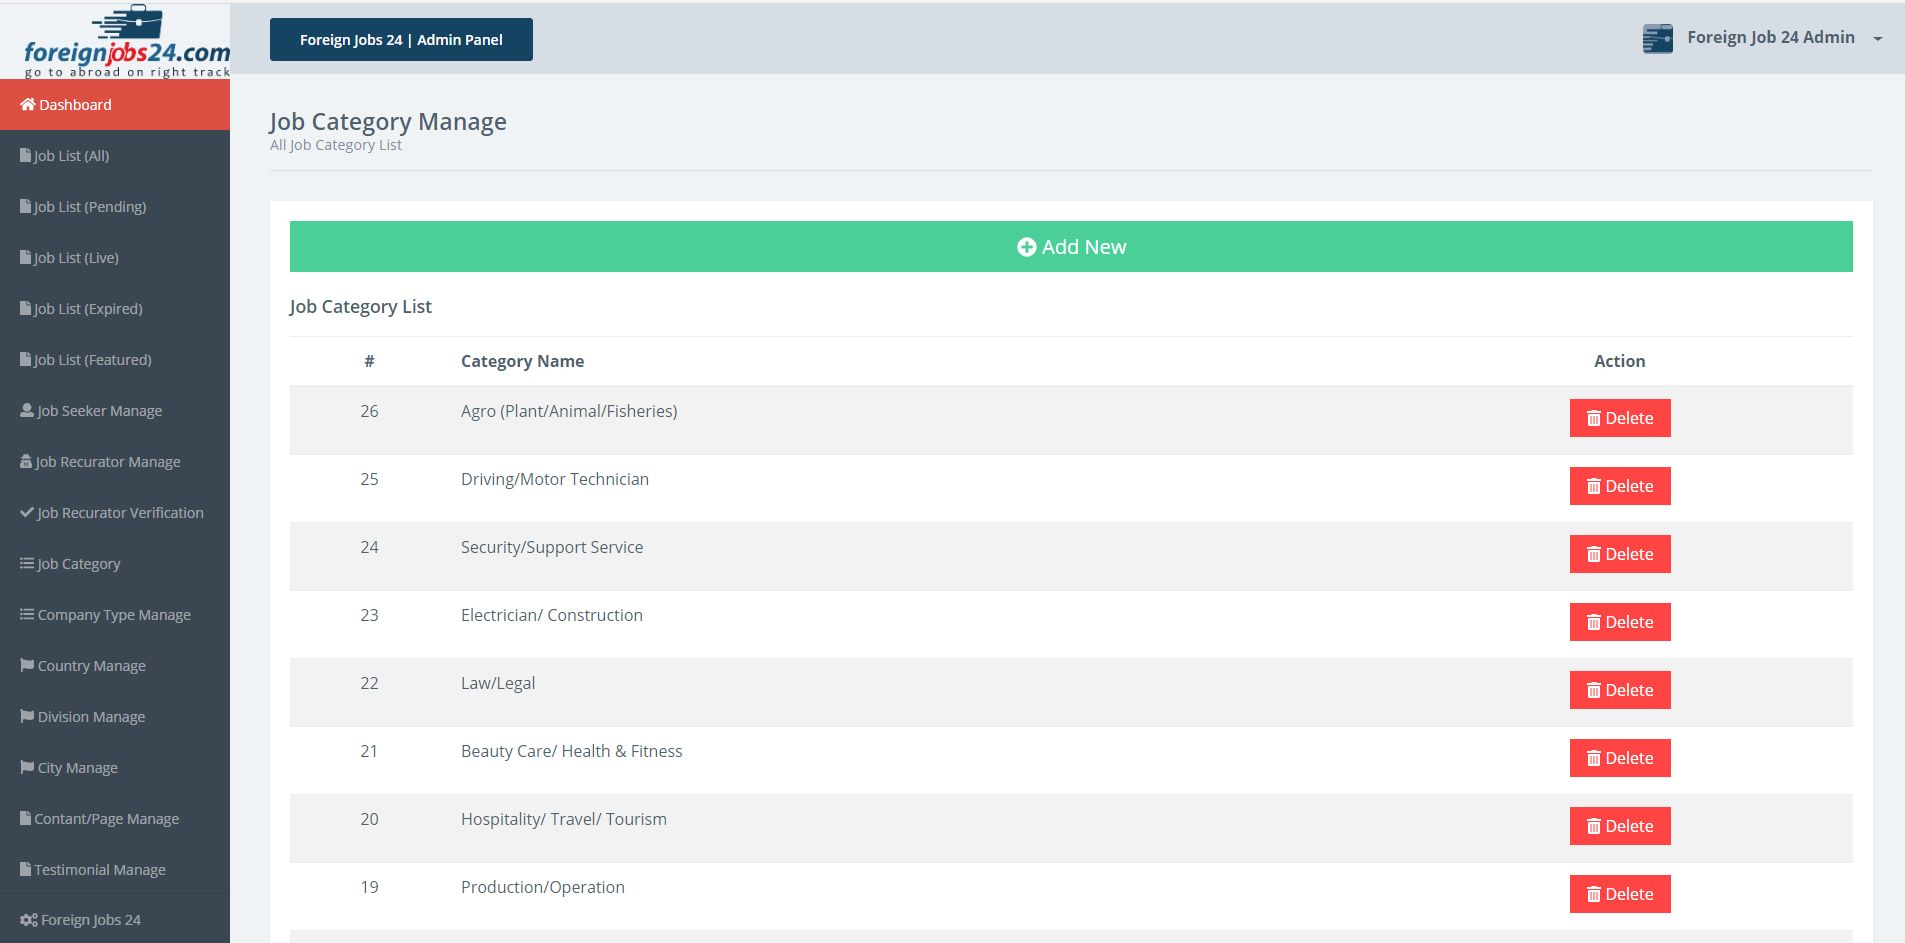Delete the Beauty Care/ Health & Fitness category
Screen dimensions: 1905x943
coord(1620,758)
